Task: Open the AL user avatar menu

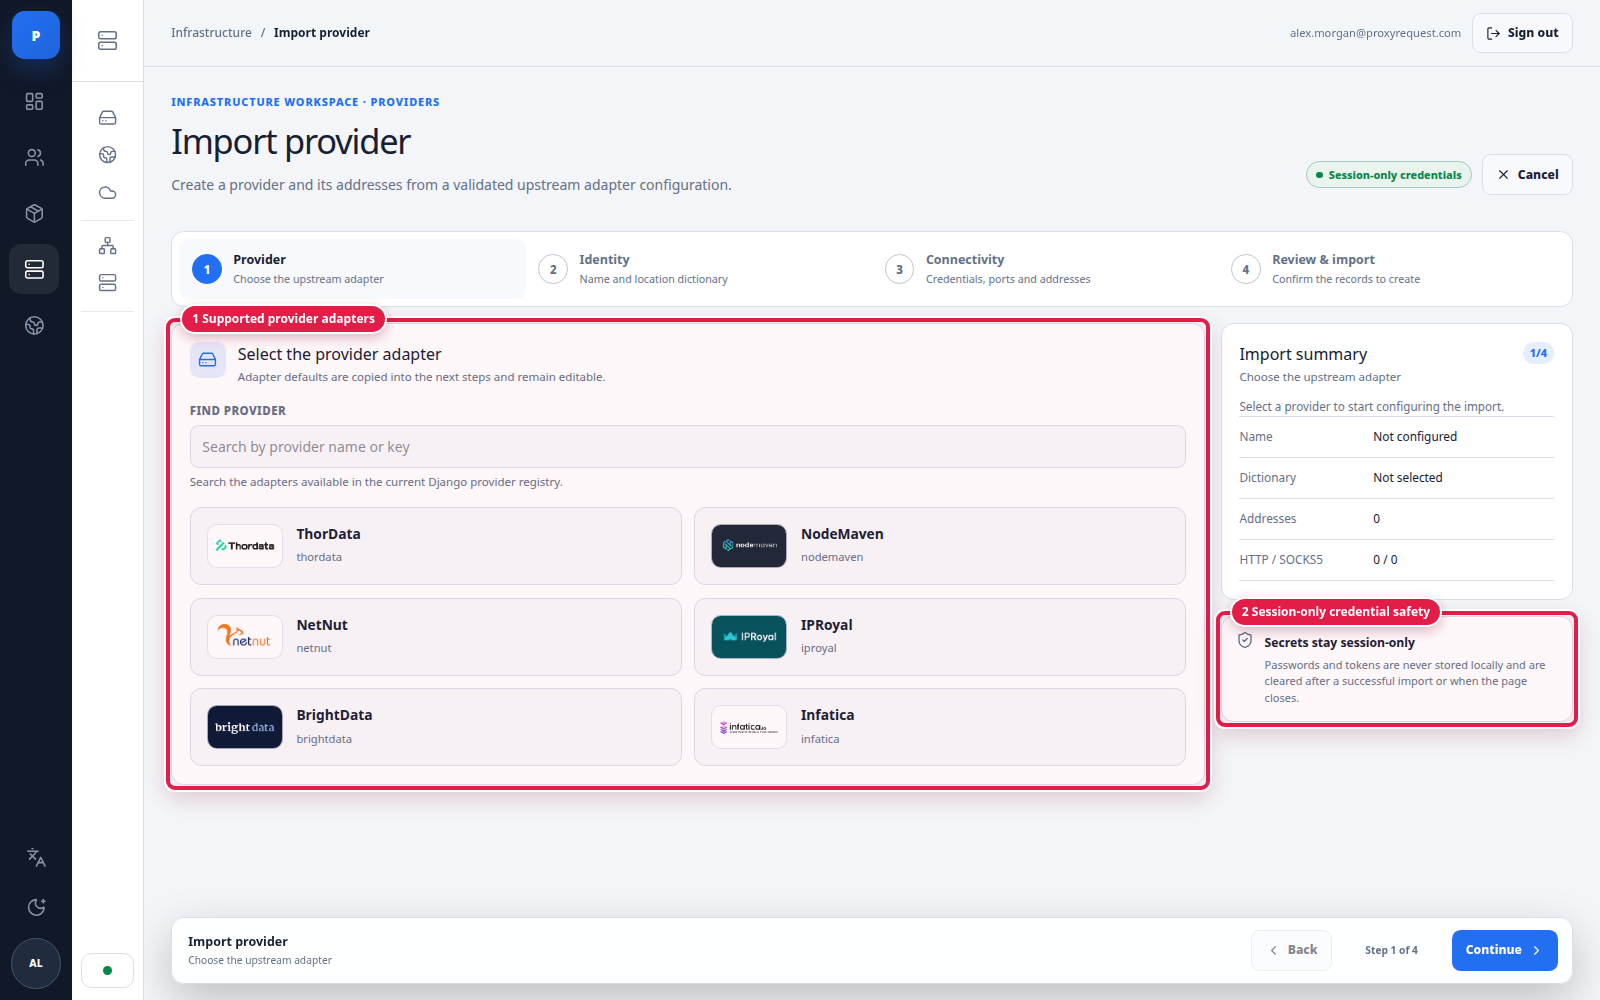Action: 36,963
